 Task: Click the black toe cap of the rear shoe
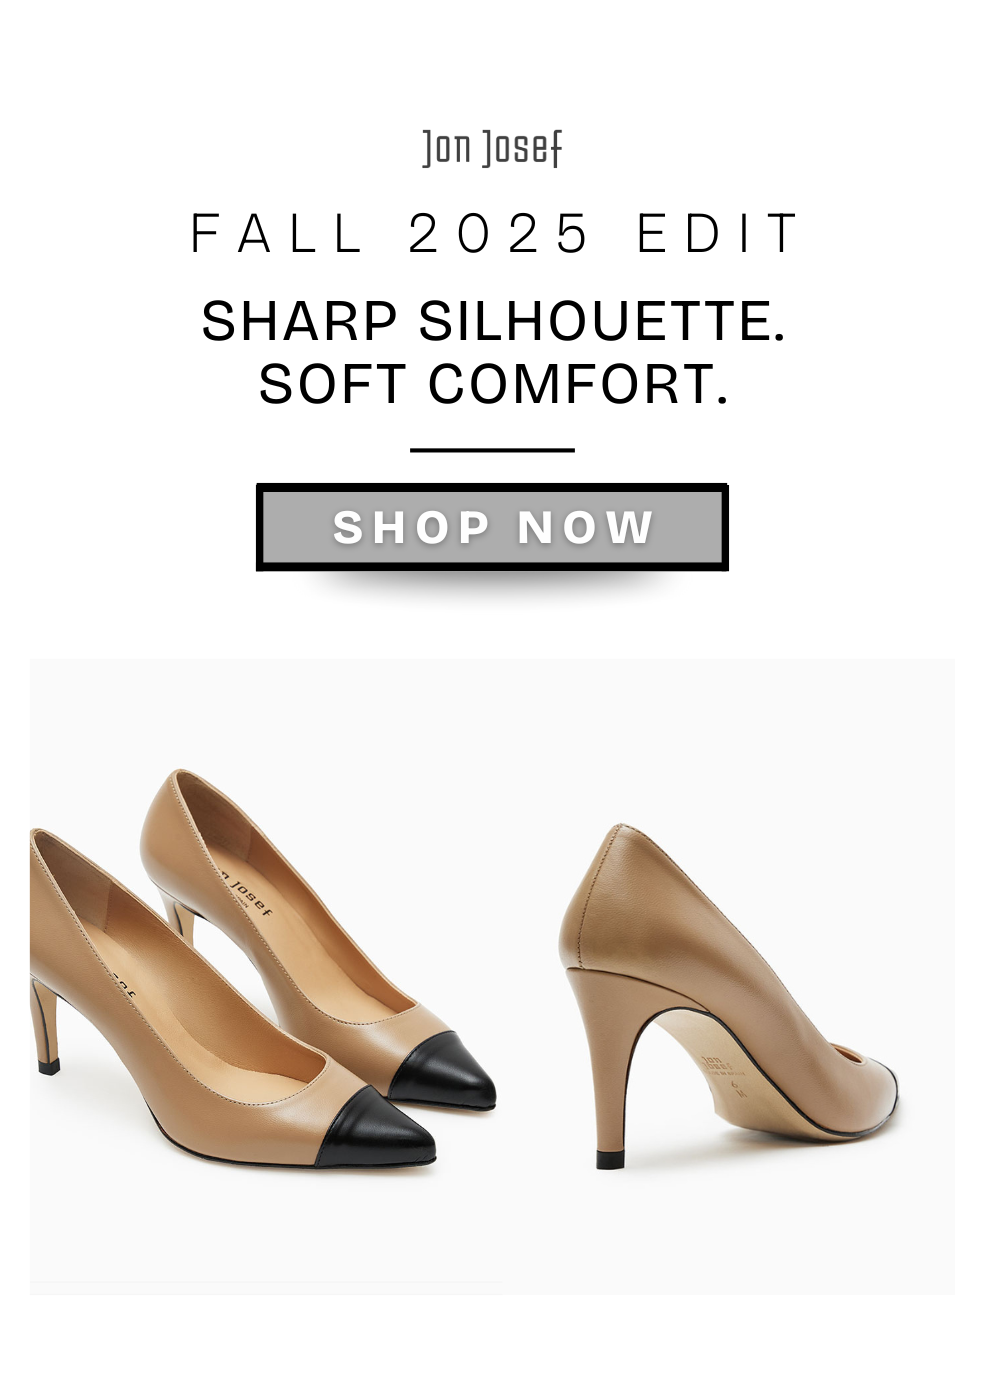point(445,1072)
